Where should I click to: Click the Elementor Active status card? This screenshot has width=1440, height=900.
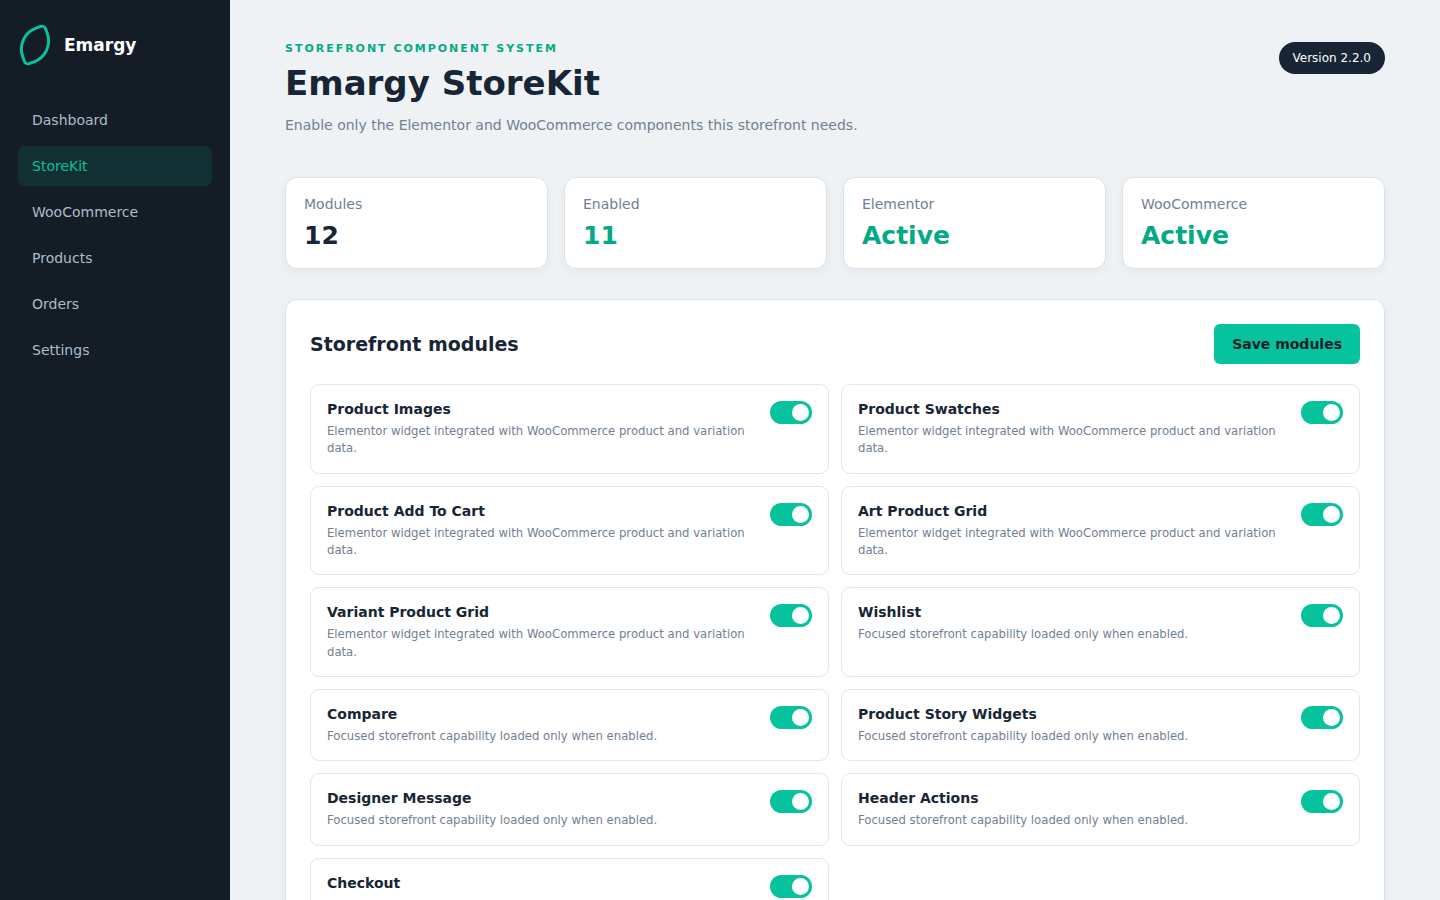click(x=974, y=223)
